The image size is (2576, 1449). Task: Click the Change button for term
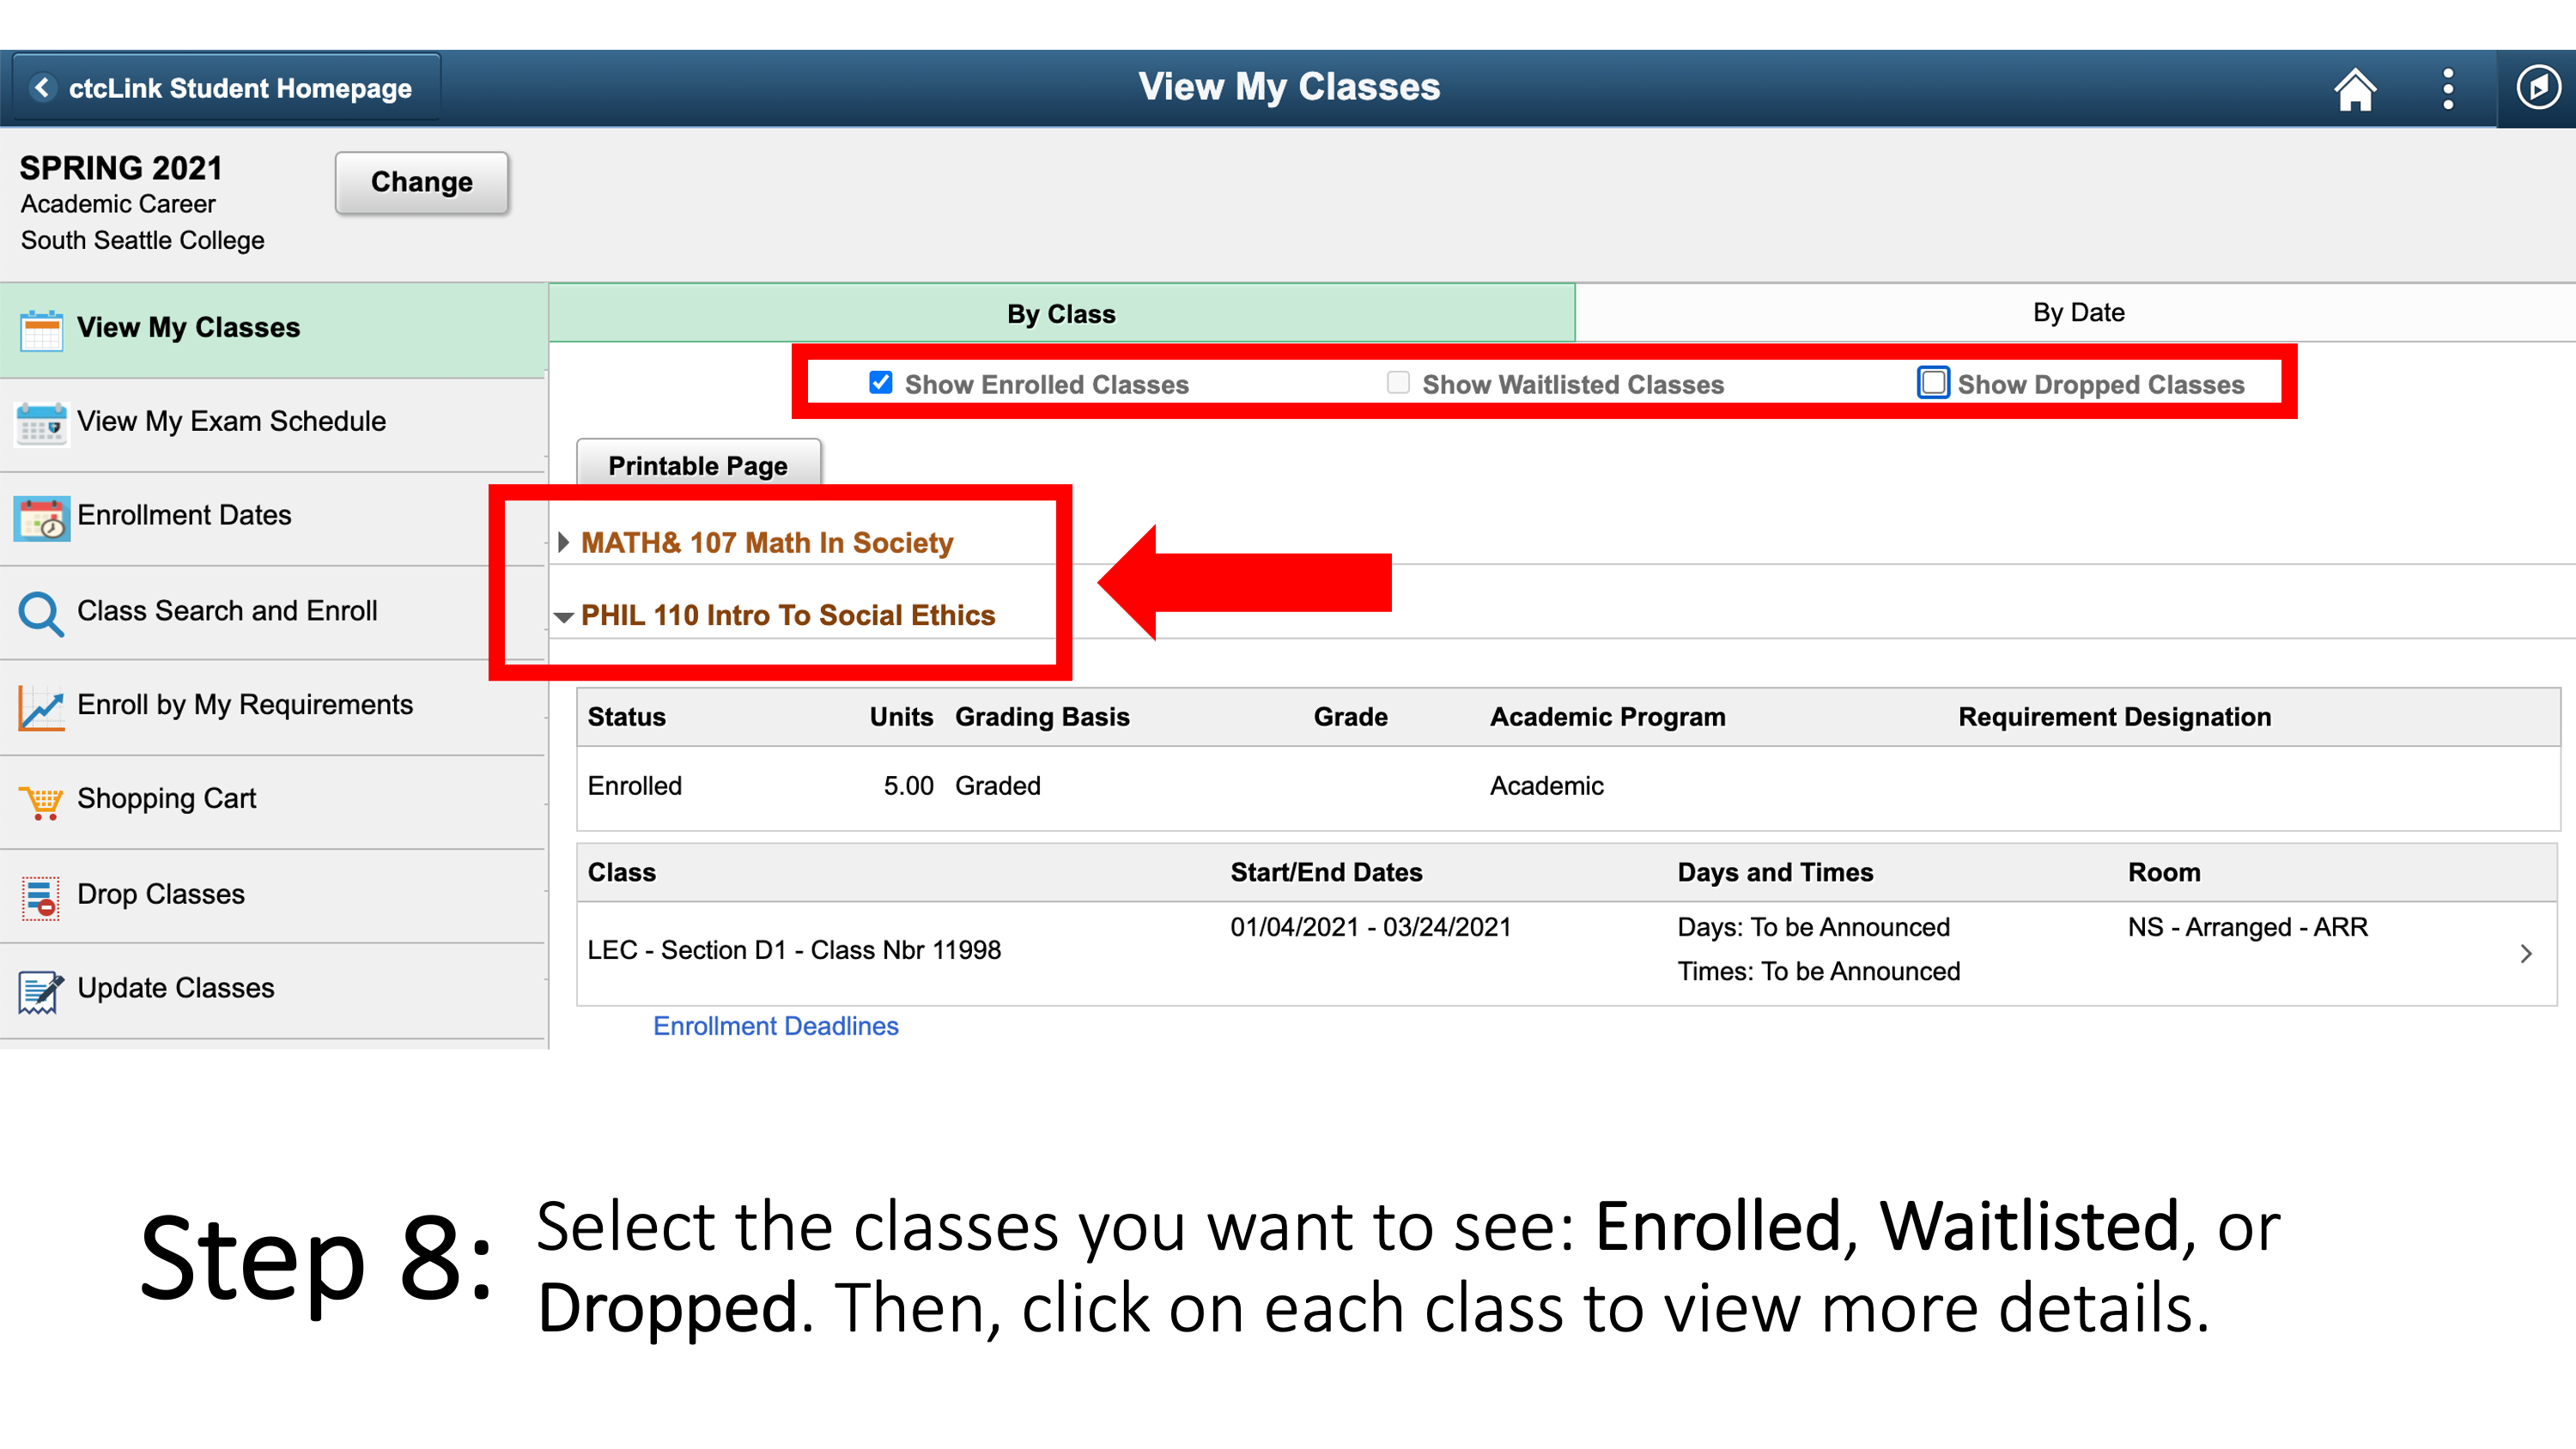coord(421,182)
